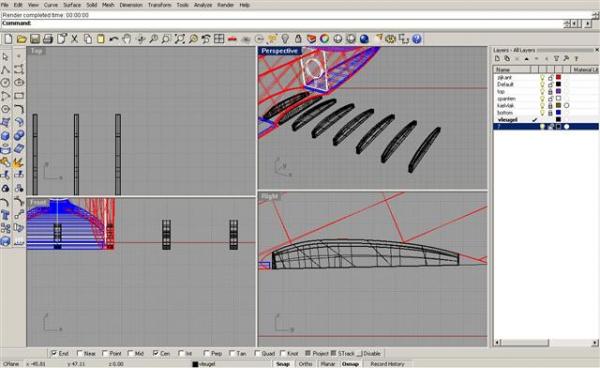This screenshot has height=368, width=600.
Task: Toggle the Ortho status bar button
Action: 305,364
